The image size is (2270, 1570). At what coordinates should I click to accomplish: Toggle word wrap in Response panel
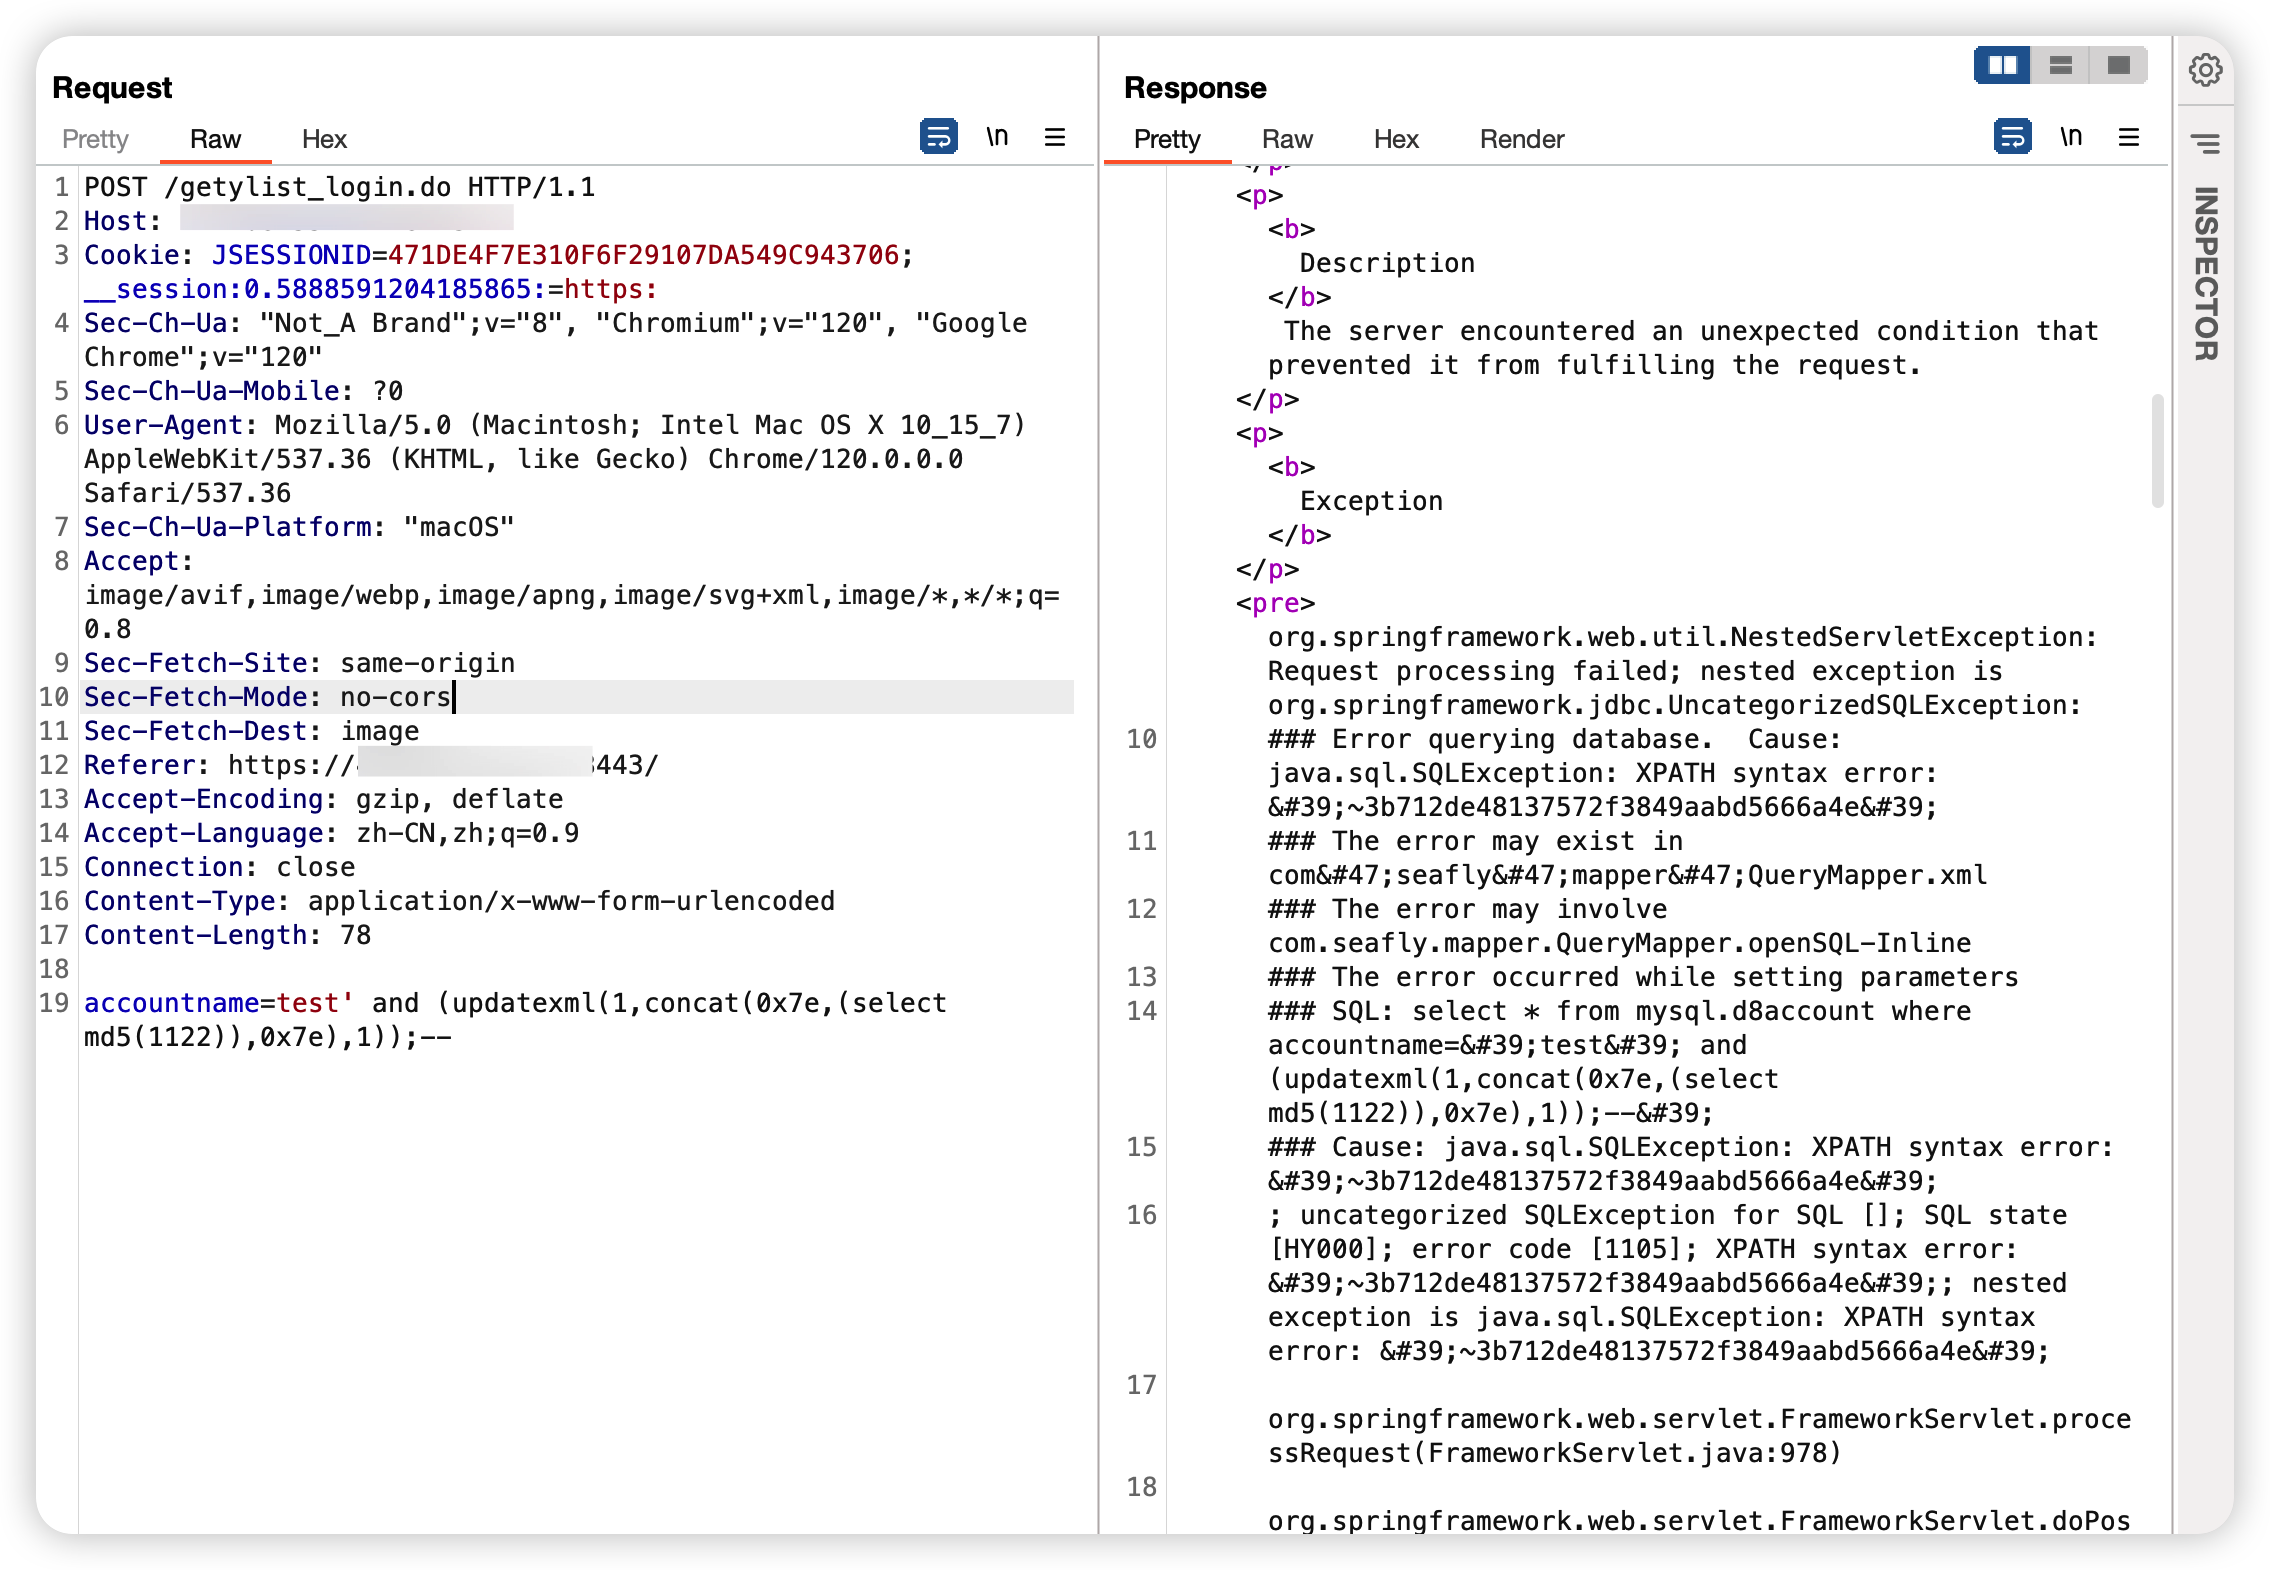(x=2012, y=136)
